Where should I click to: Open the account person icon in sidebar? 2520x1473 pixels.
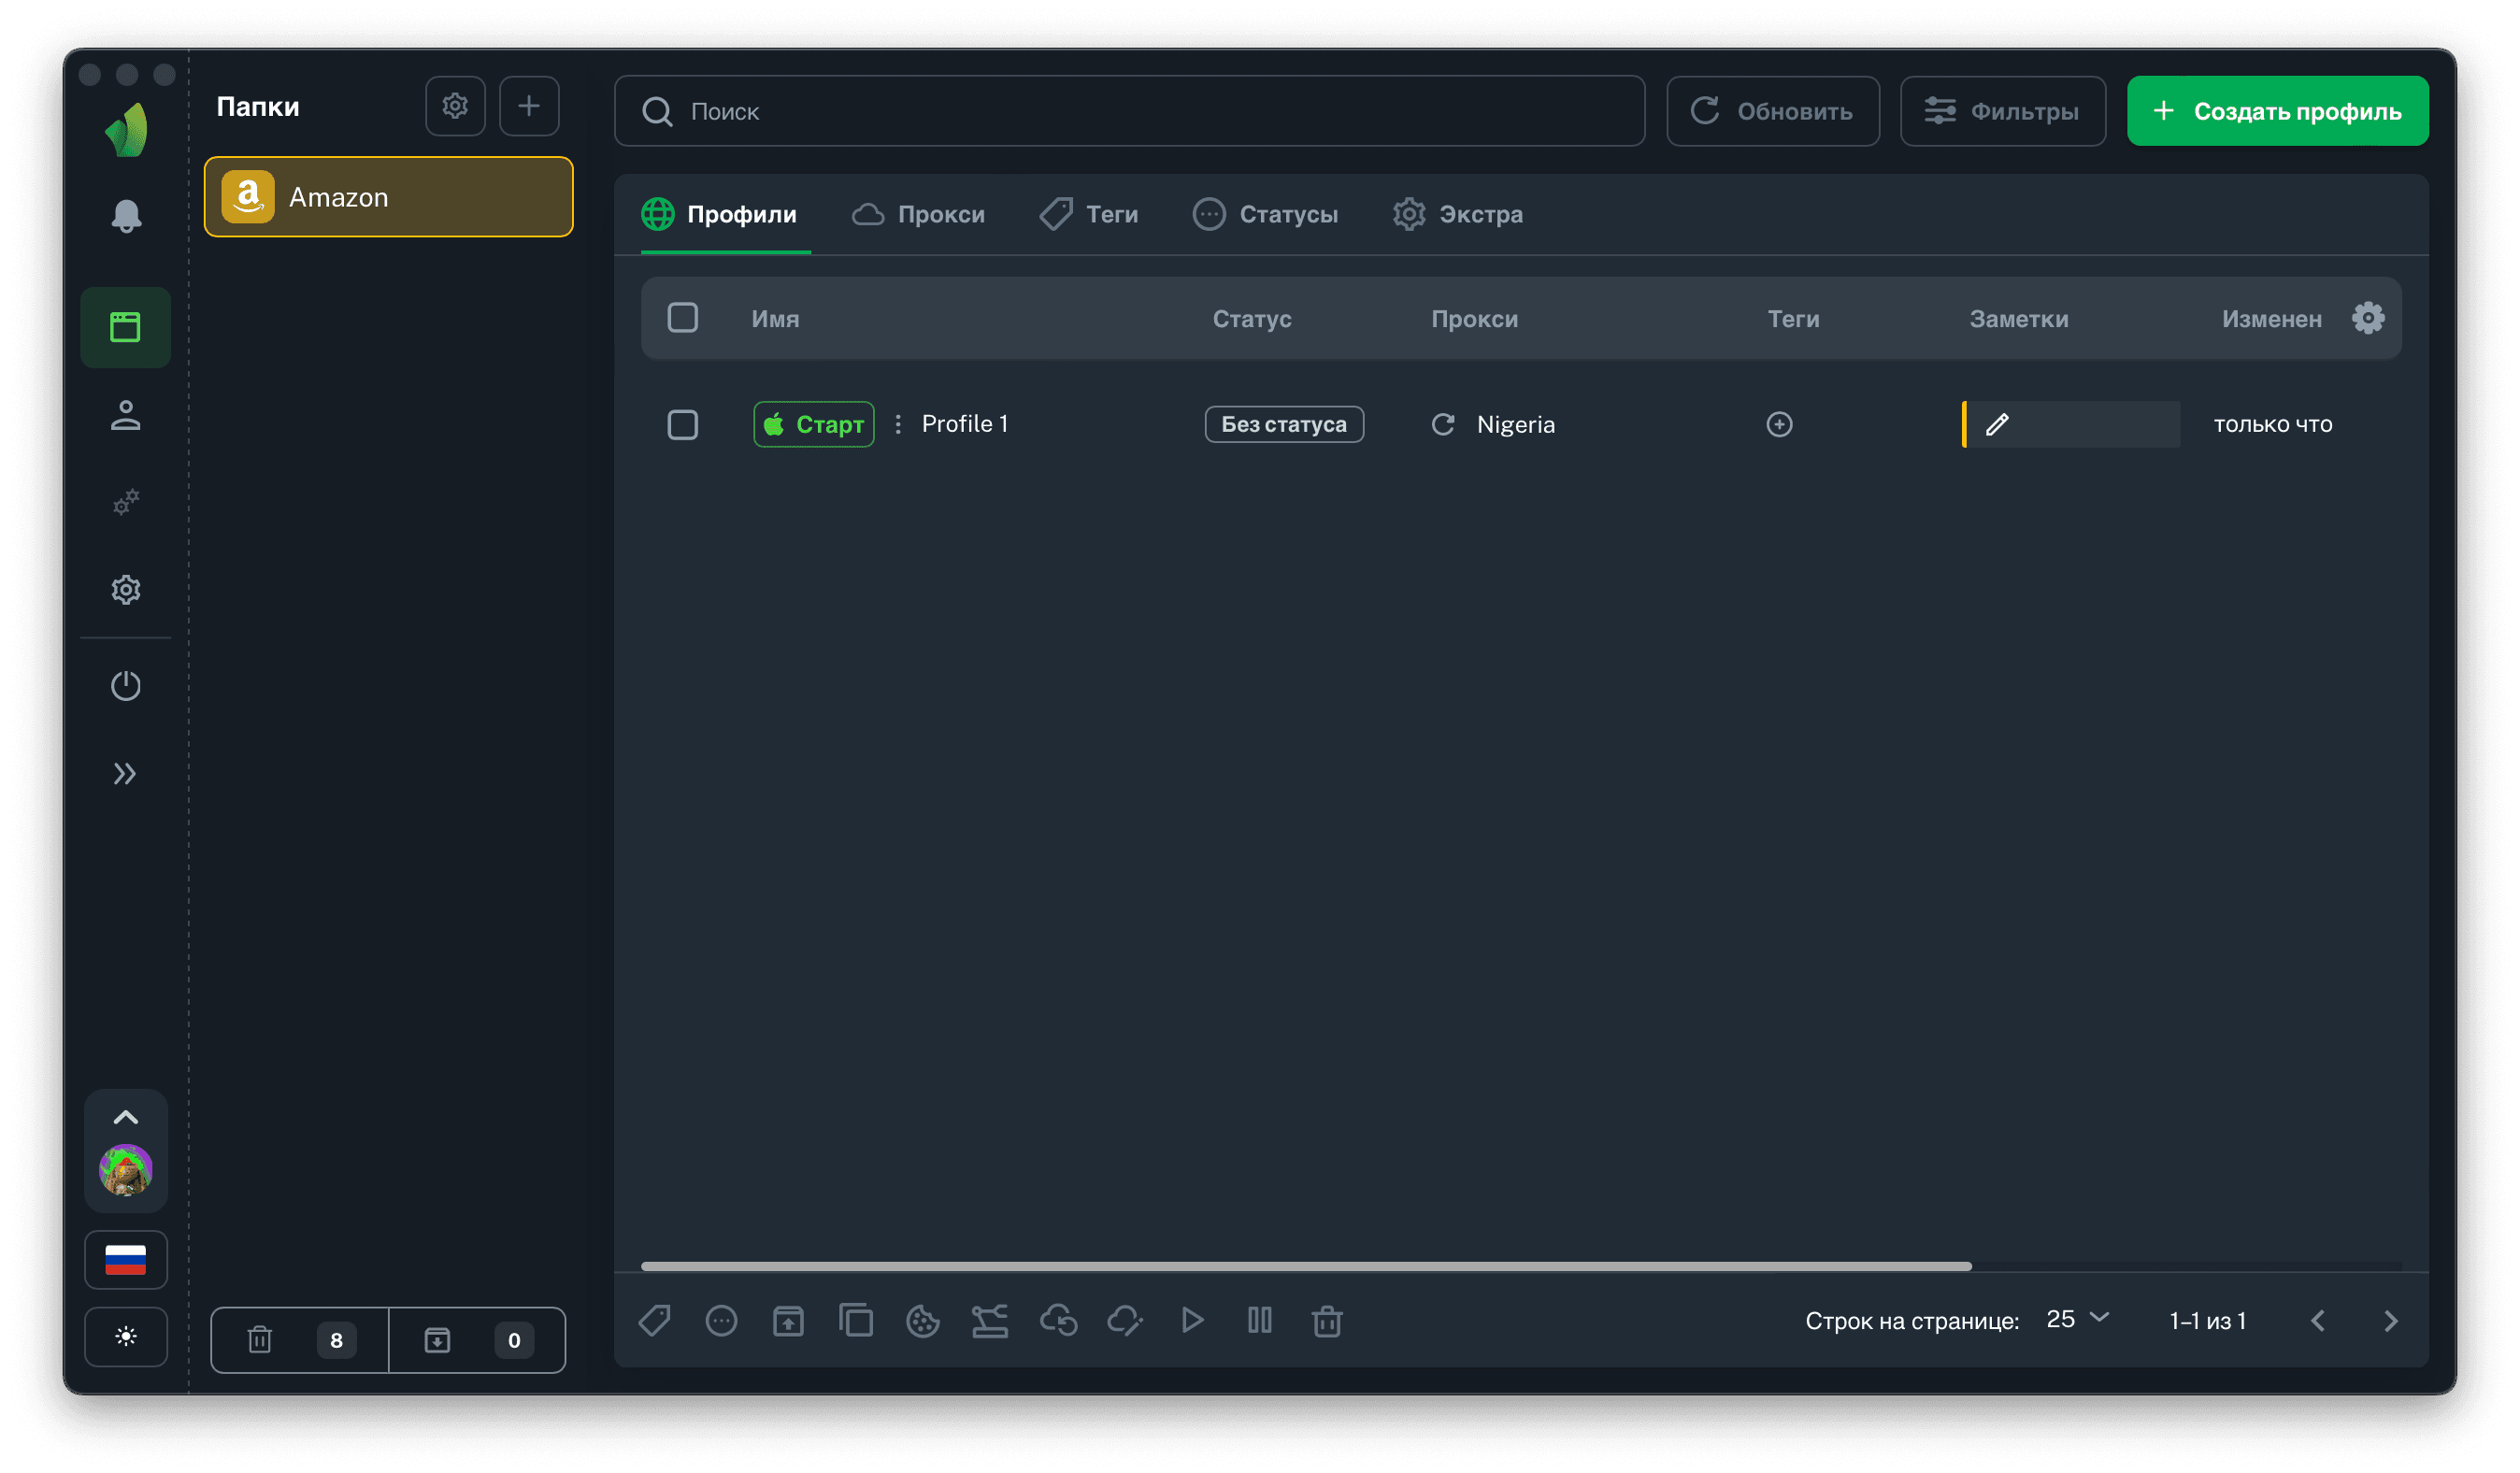(125, 415)
